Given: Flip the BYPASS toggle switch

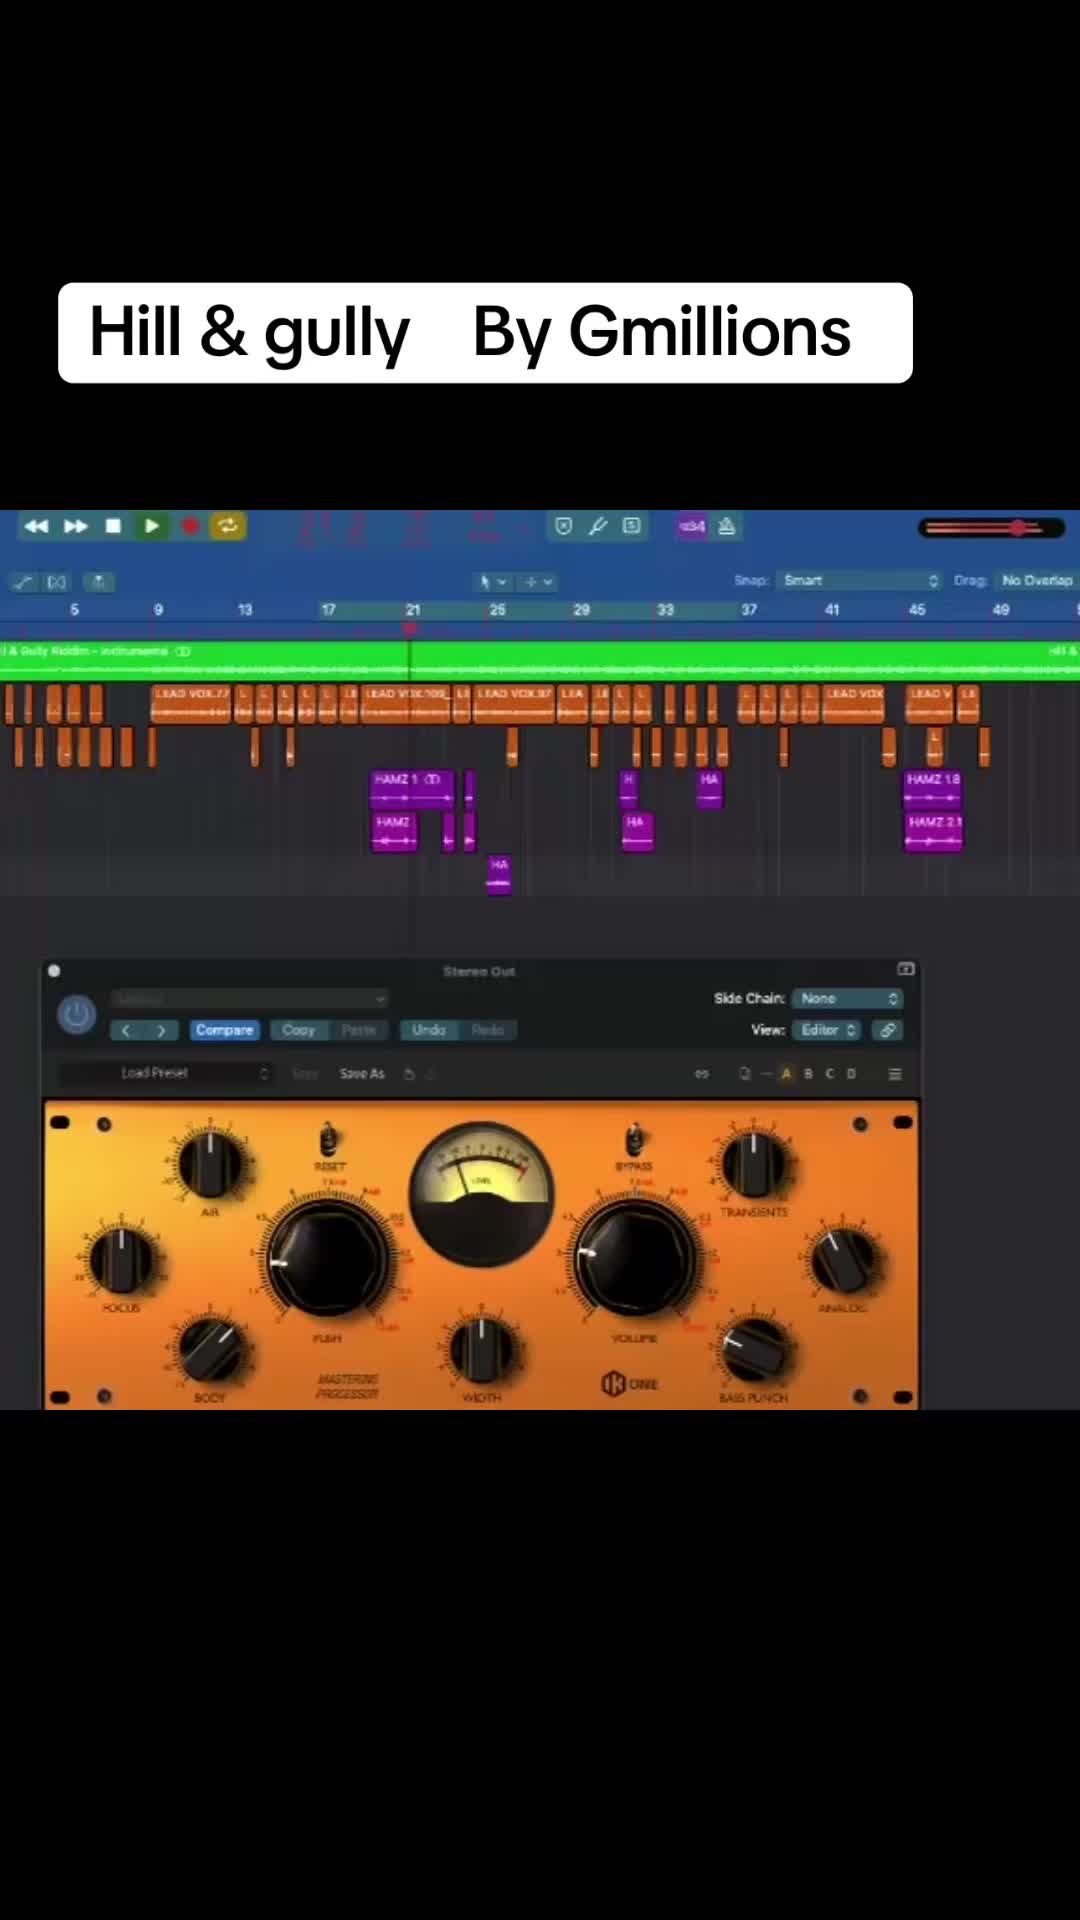Looking at the screenshot, I should [x=634, y=1140].
